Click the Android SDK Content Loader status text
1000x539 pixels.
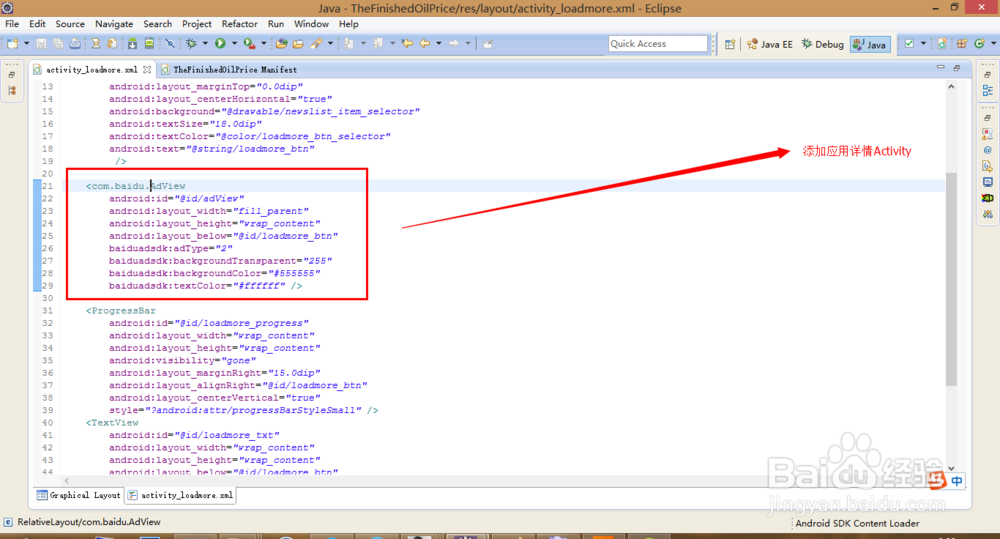point(857,523)
